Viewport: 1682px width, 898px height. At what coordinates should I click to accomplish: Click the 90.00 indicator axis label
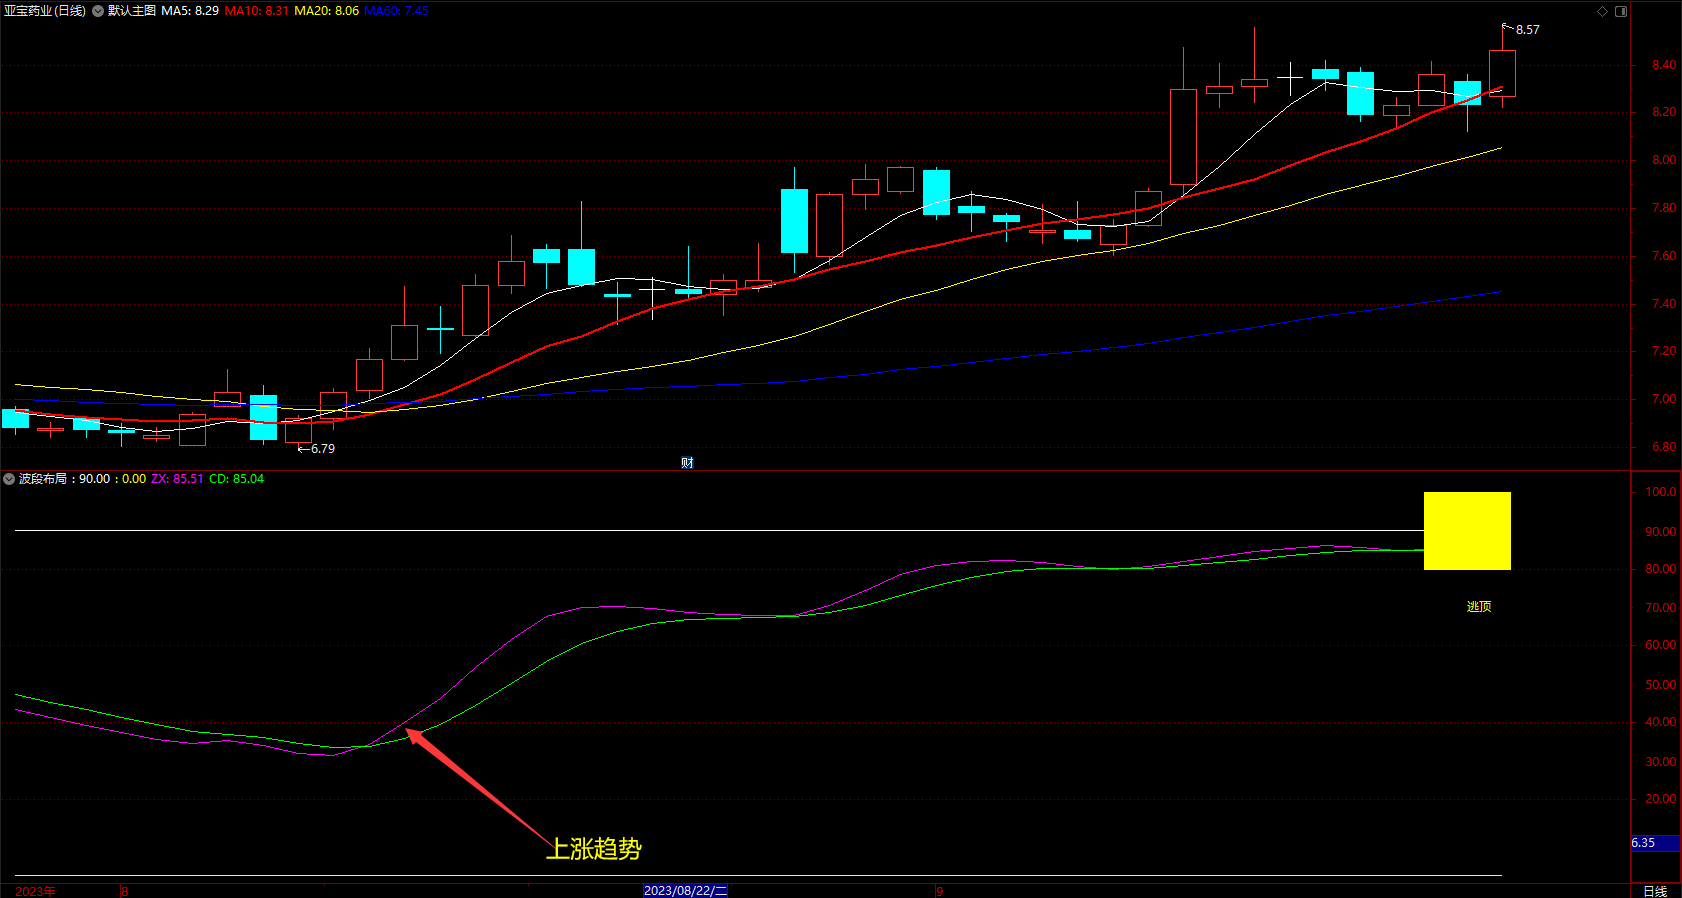pos(1661,532)
